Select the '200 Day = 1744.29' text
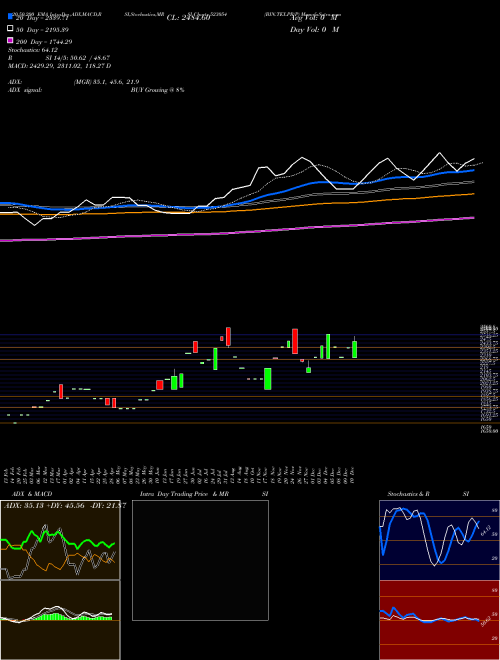 (44, 42)
